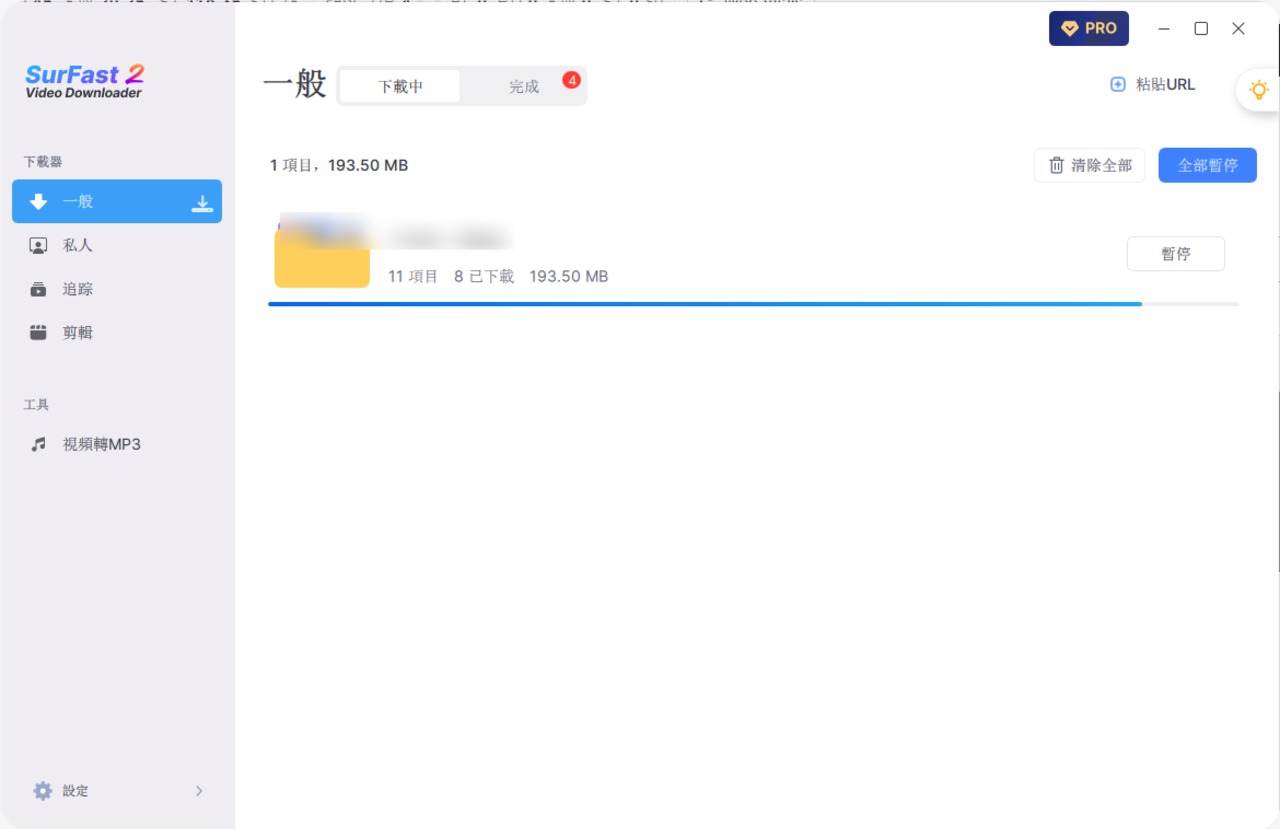Click the 全部暫停 button
Image resolution: width=1280 pixels, height=829 pixels.
tap(1207, 165)
